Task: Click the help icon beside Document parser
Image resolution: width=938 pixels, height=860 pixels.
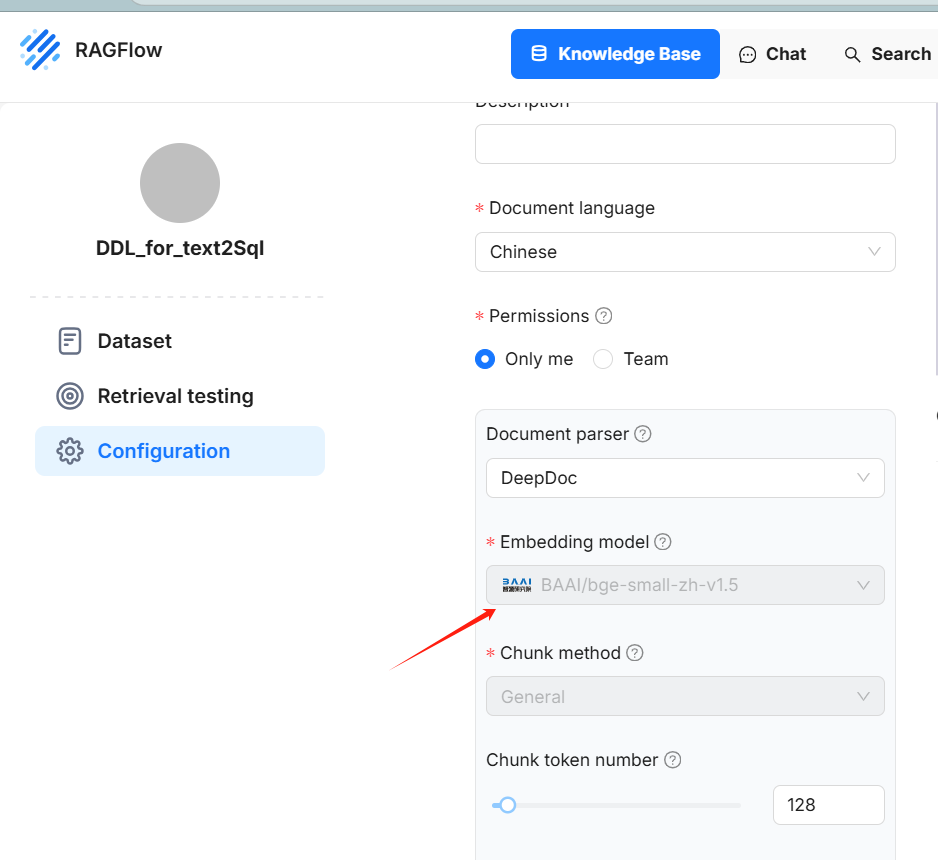Action: point(643,434)
